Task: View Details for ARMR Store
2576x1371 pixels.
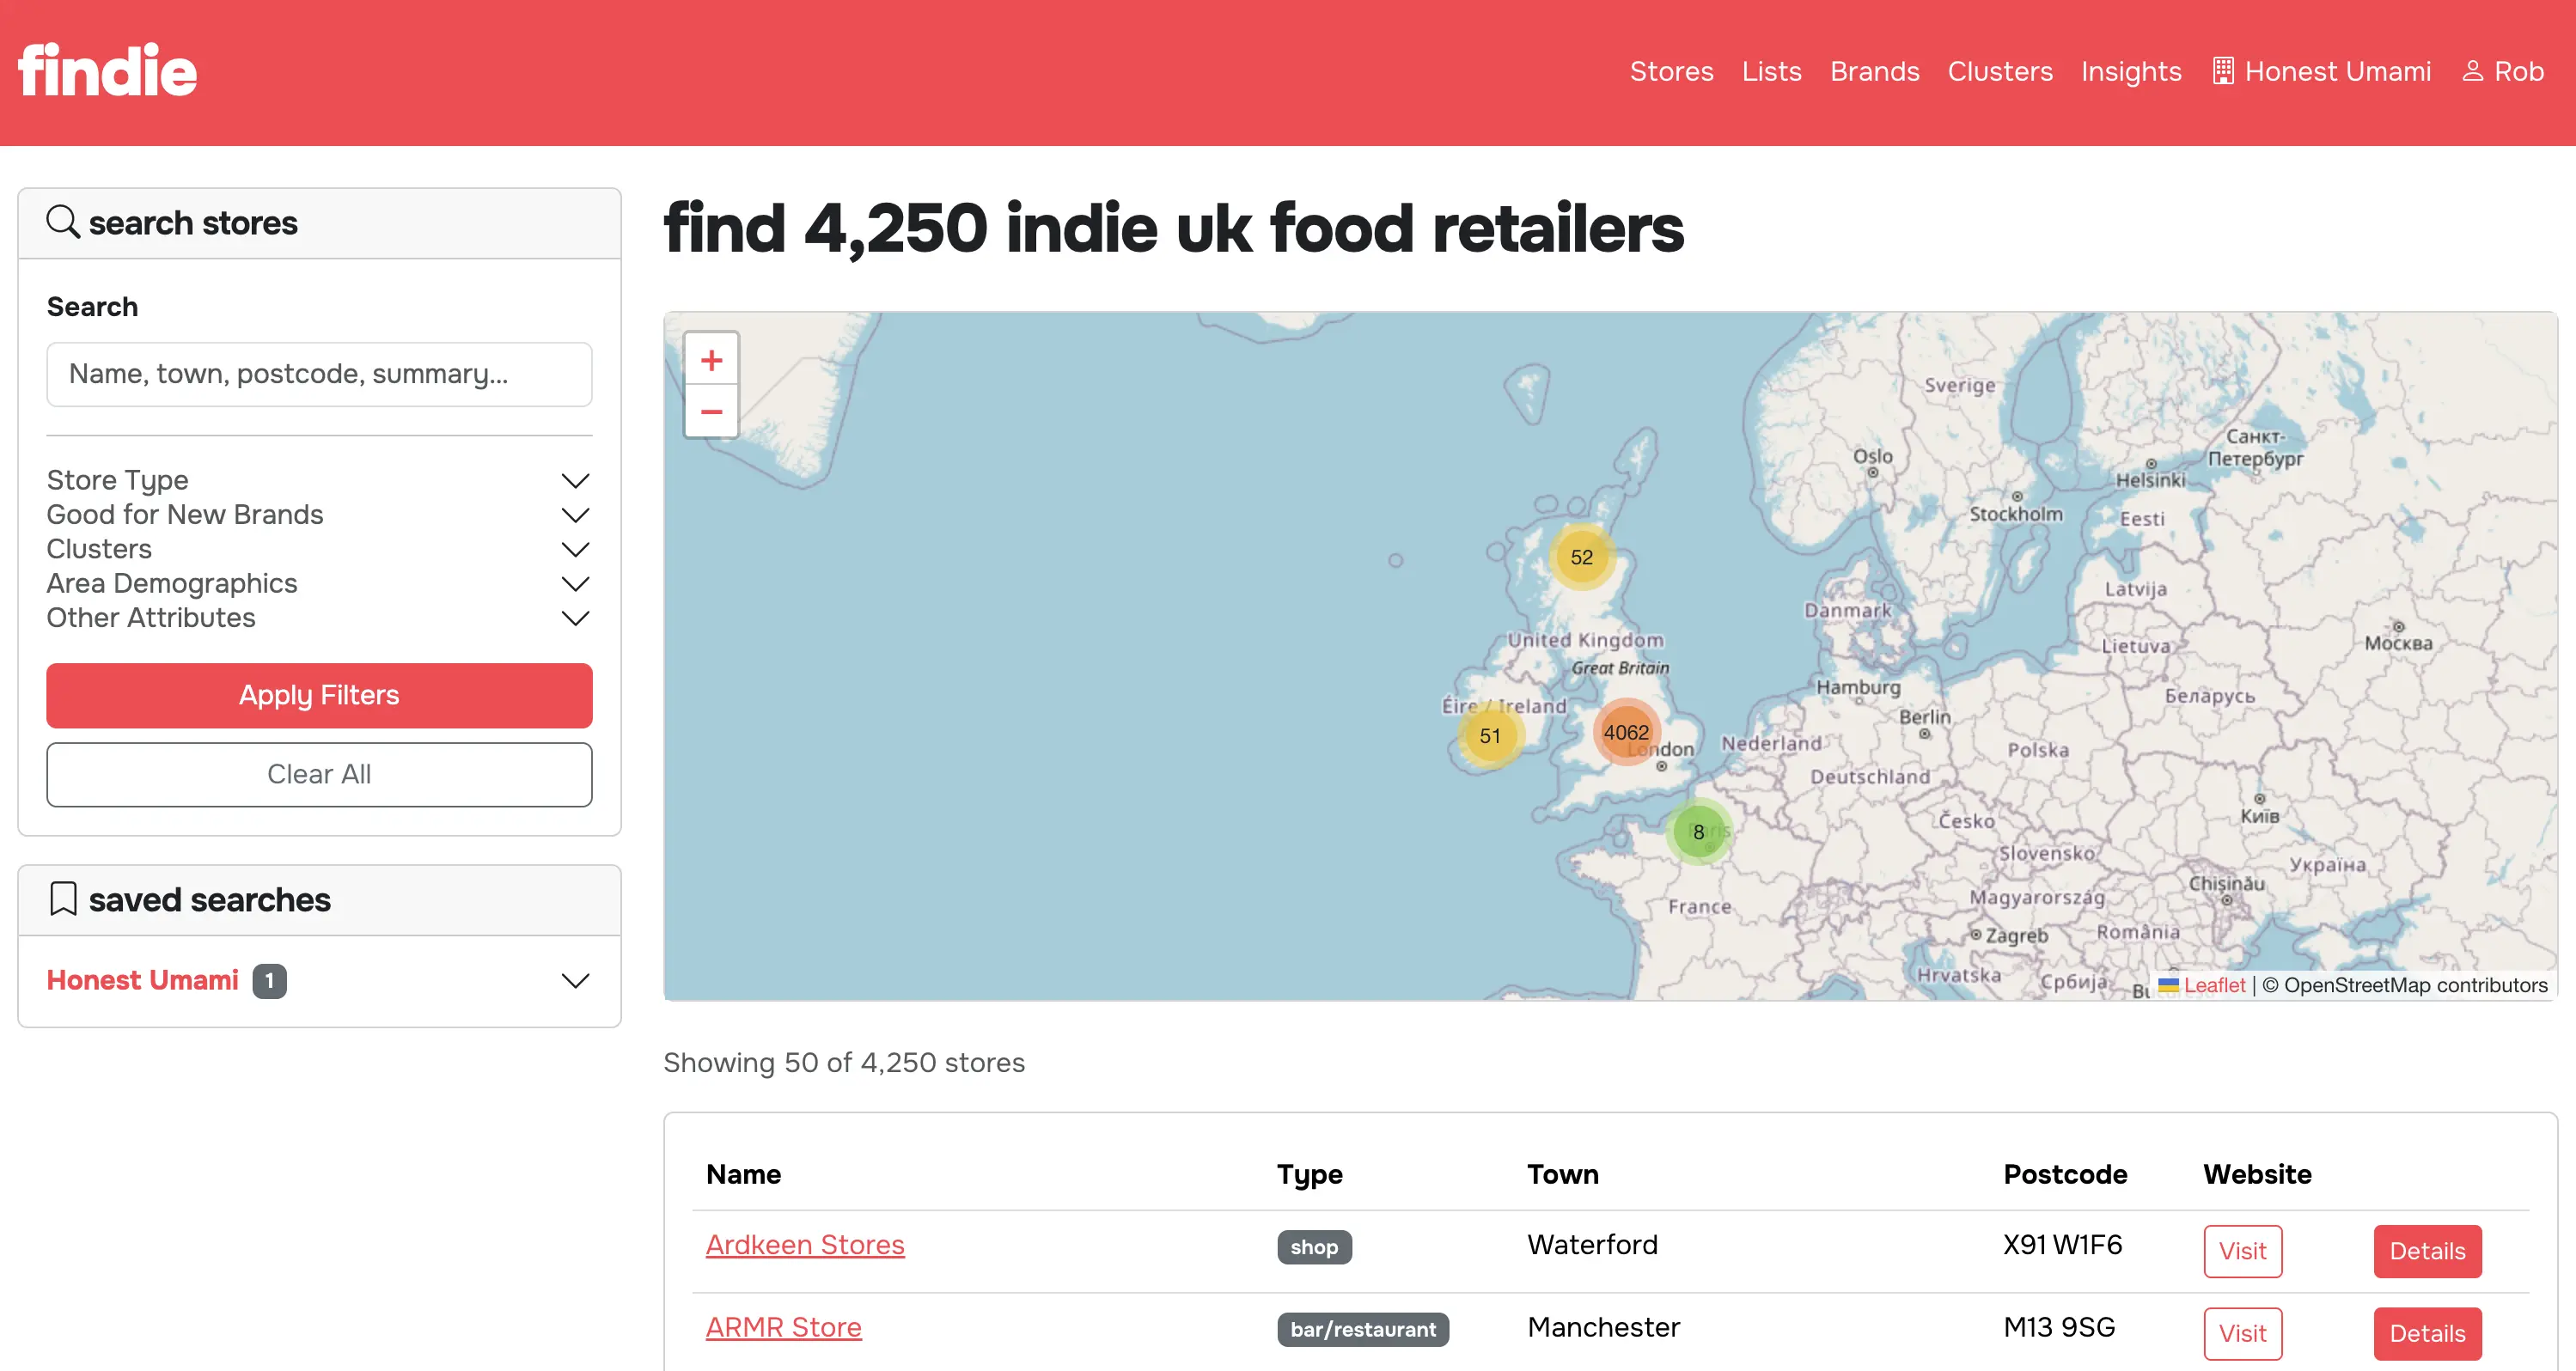Action: (2426, 1333)
